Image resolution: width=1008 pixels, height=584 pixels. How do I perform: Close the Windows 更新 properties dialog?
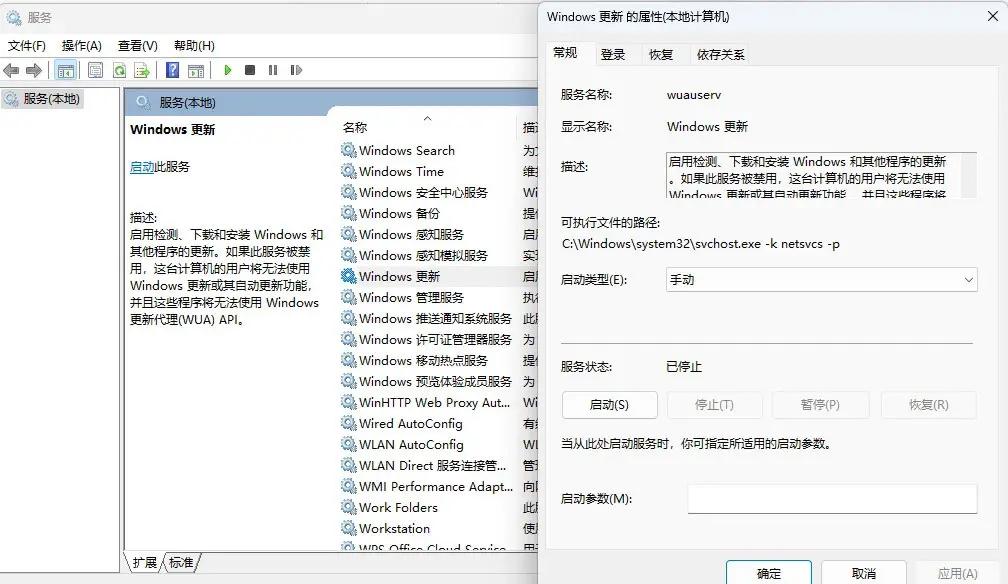[x=993, y=17]
